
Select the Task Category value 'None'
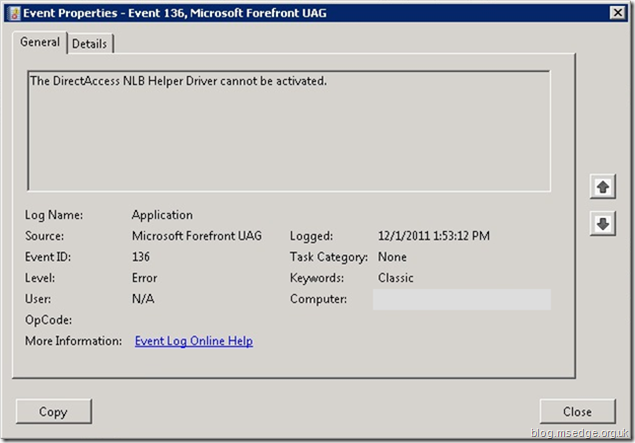392,257
